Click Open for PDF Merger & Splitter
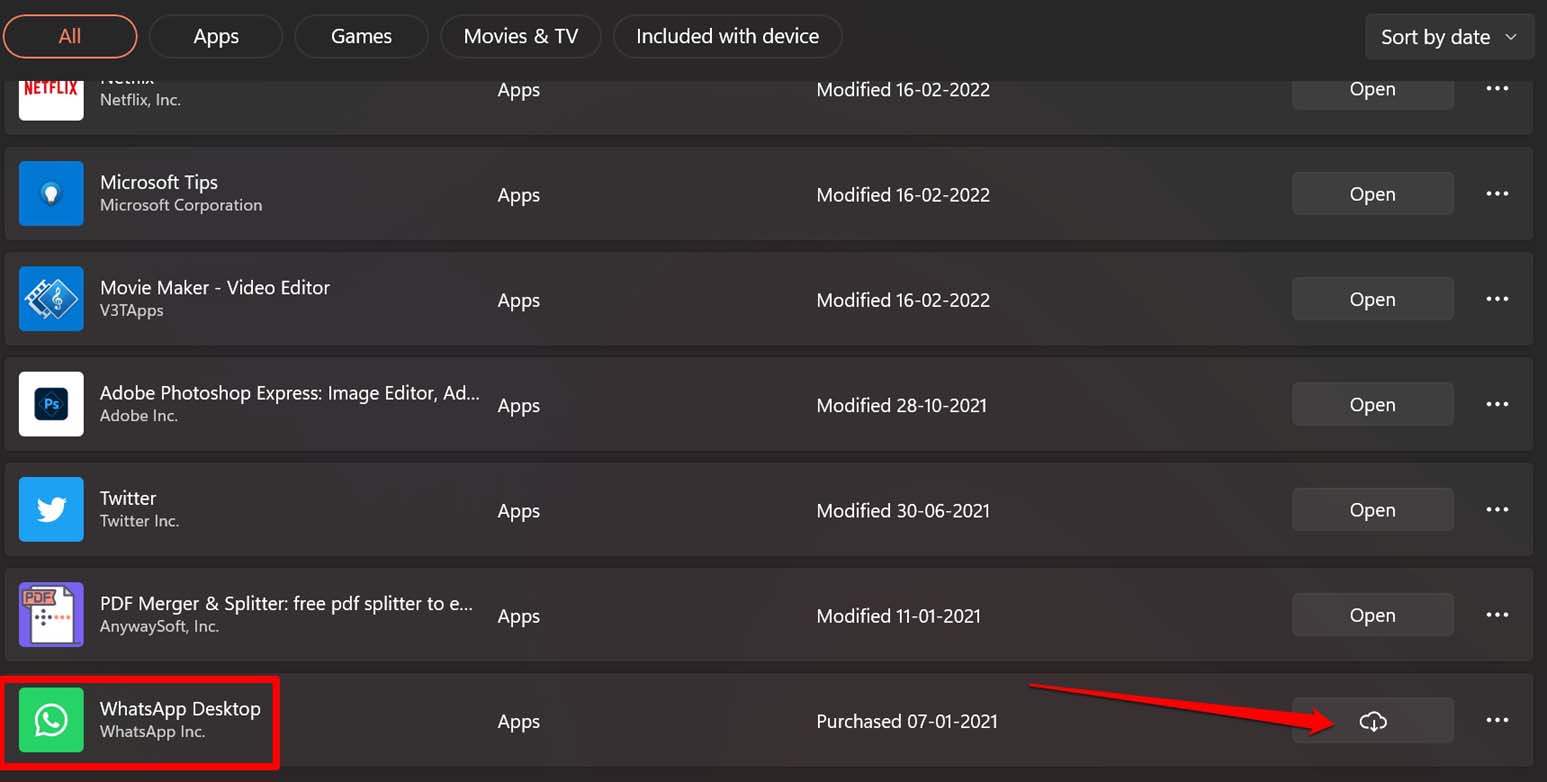Screen dimensions: 1547x782 (x=1372, y=614)
